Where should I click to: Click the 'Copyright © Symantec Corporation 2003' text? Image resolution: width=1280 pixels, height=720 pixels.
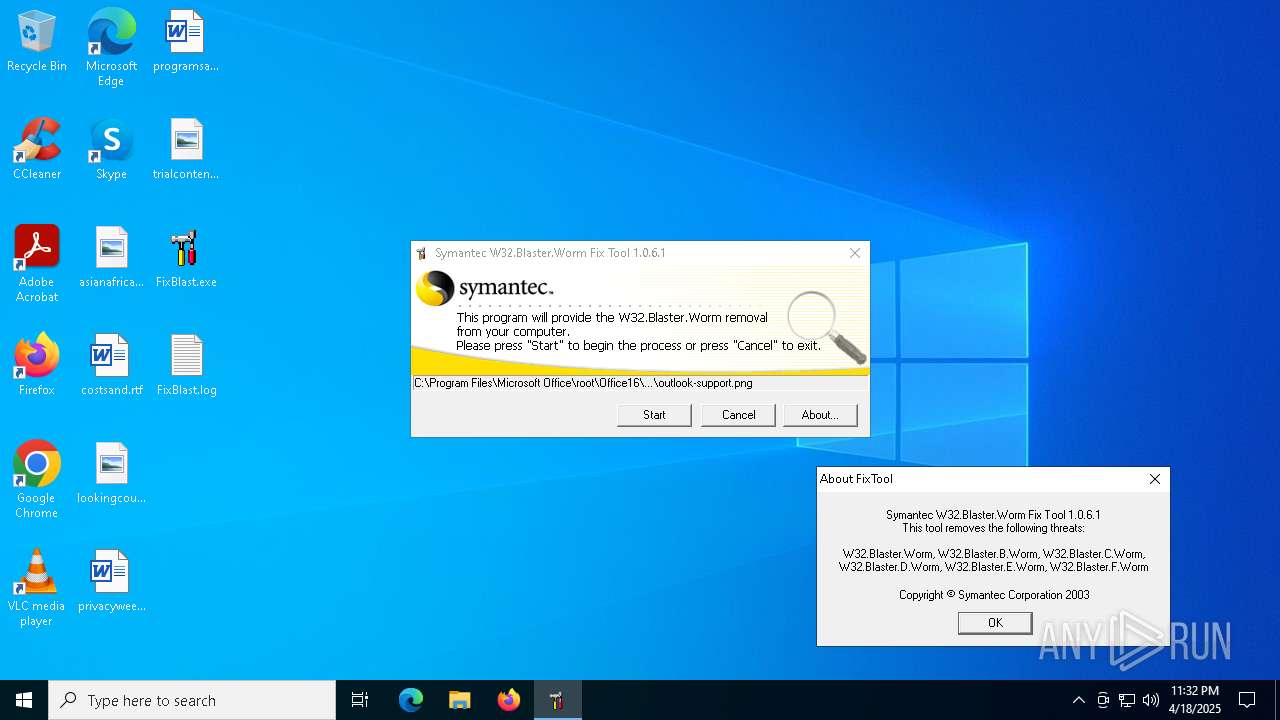click(994, 595)
